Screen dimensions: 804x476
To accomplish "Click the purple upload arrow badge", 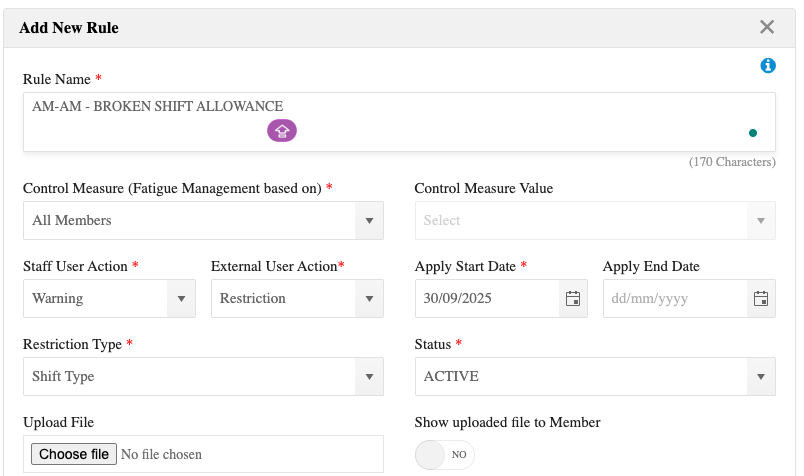I will coord(281,131).
